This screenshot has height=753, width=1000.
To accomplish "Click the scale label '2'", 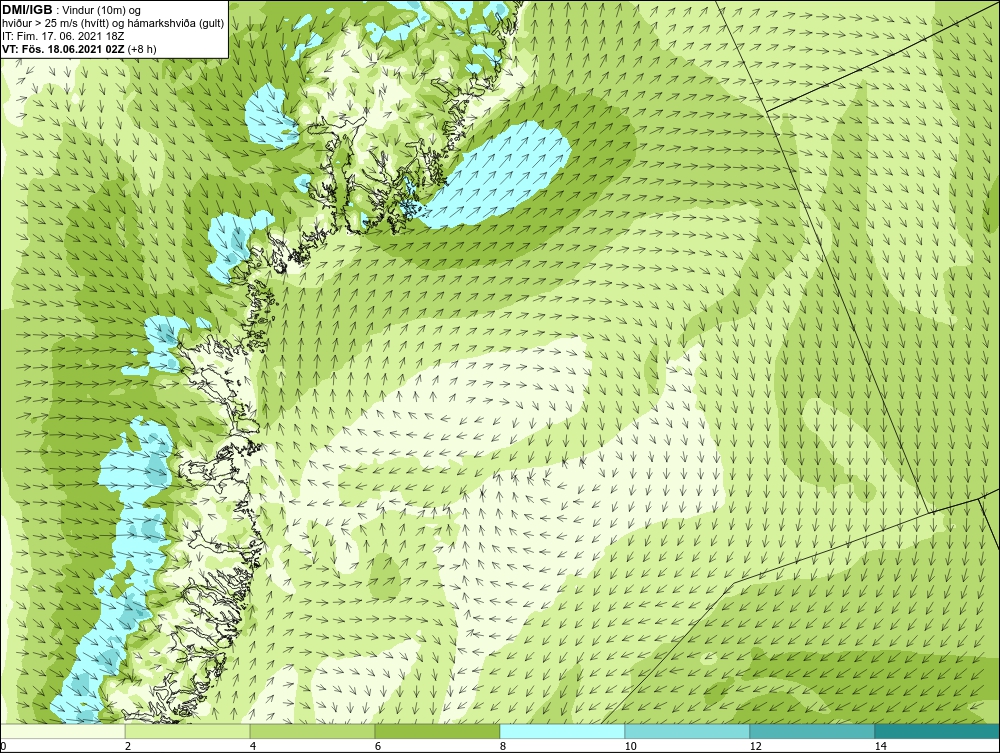I will [x=128, y=747].
